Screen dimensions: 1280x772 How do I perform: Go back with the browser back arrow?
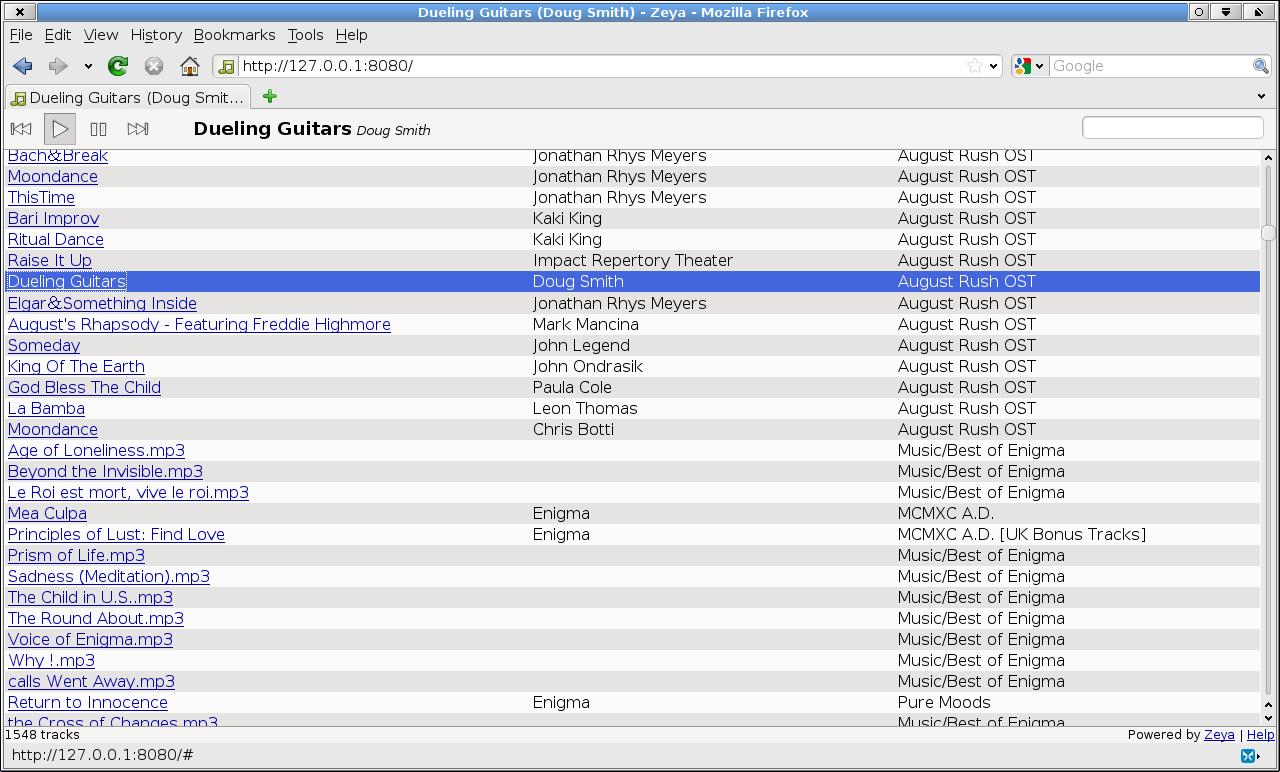pos(23,66)
